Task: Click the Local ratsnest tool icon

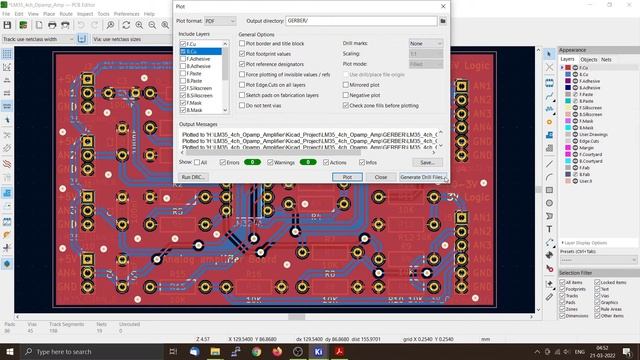Action: tap(549, 67)
